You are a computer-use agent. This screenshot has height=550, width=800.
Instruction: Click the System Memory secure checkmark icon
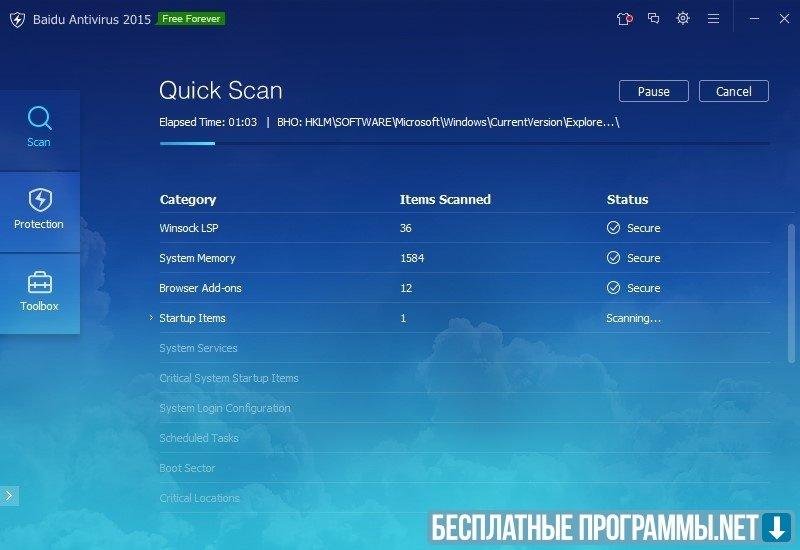[x=613, y=258]
